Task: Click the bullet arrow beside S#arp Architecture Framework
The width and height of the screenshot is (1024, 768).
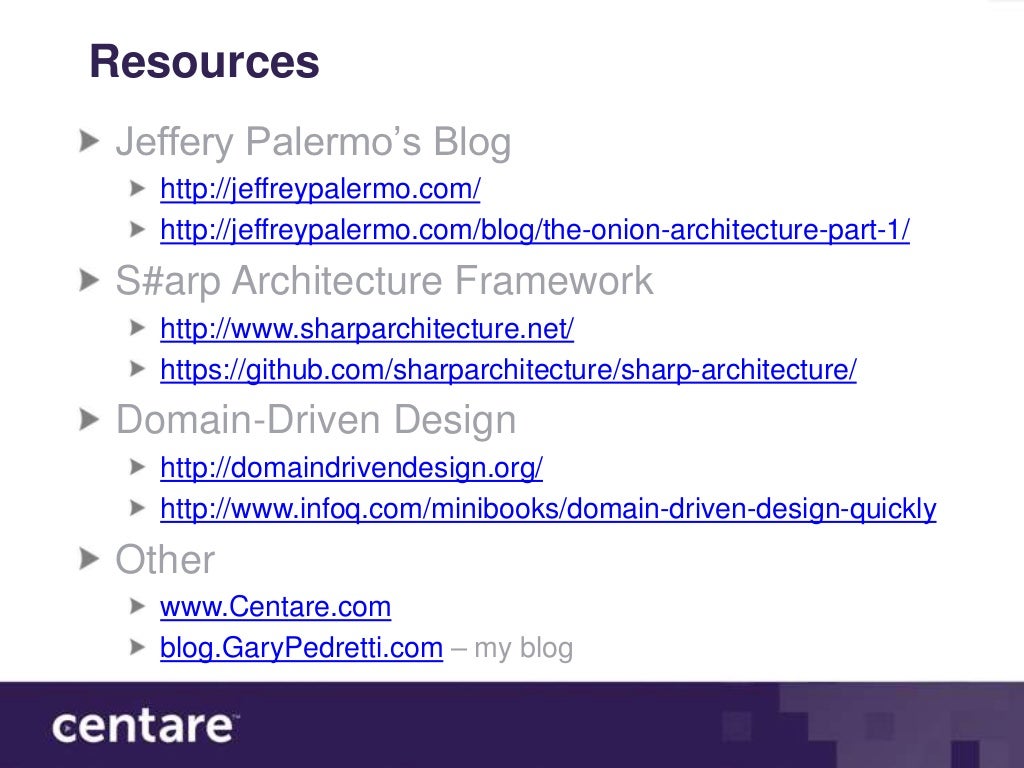Action: pos(89,280)
